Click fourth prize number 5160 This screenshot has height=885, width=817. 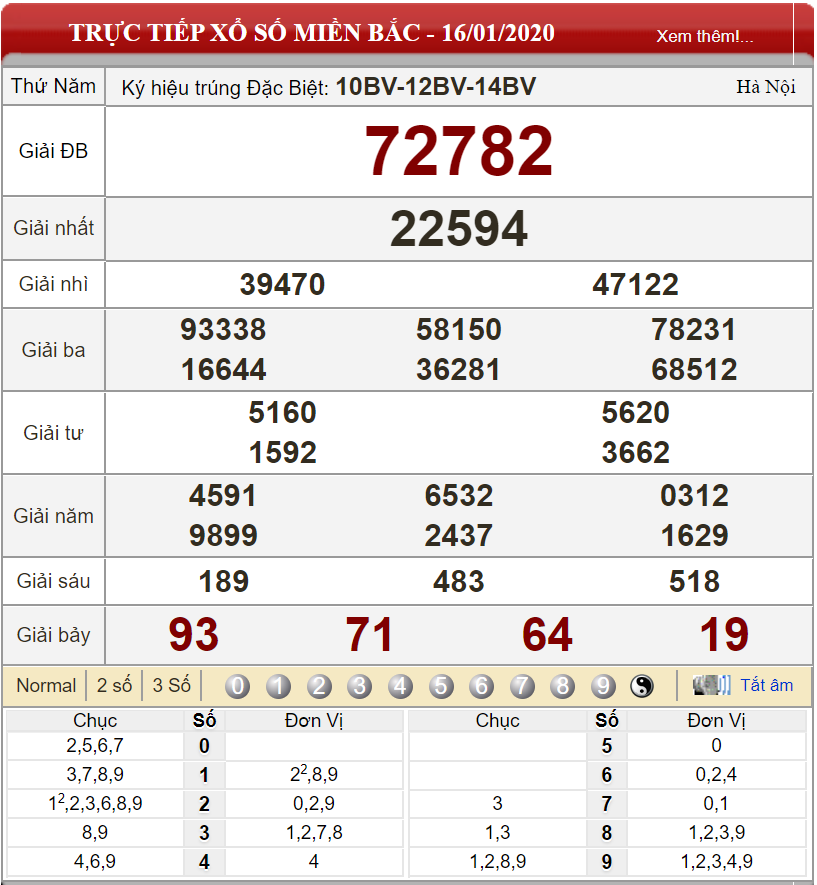point(282,413)
